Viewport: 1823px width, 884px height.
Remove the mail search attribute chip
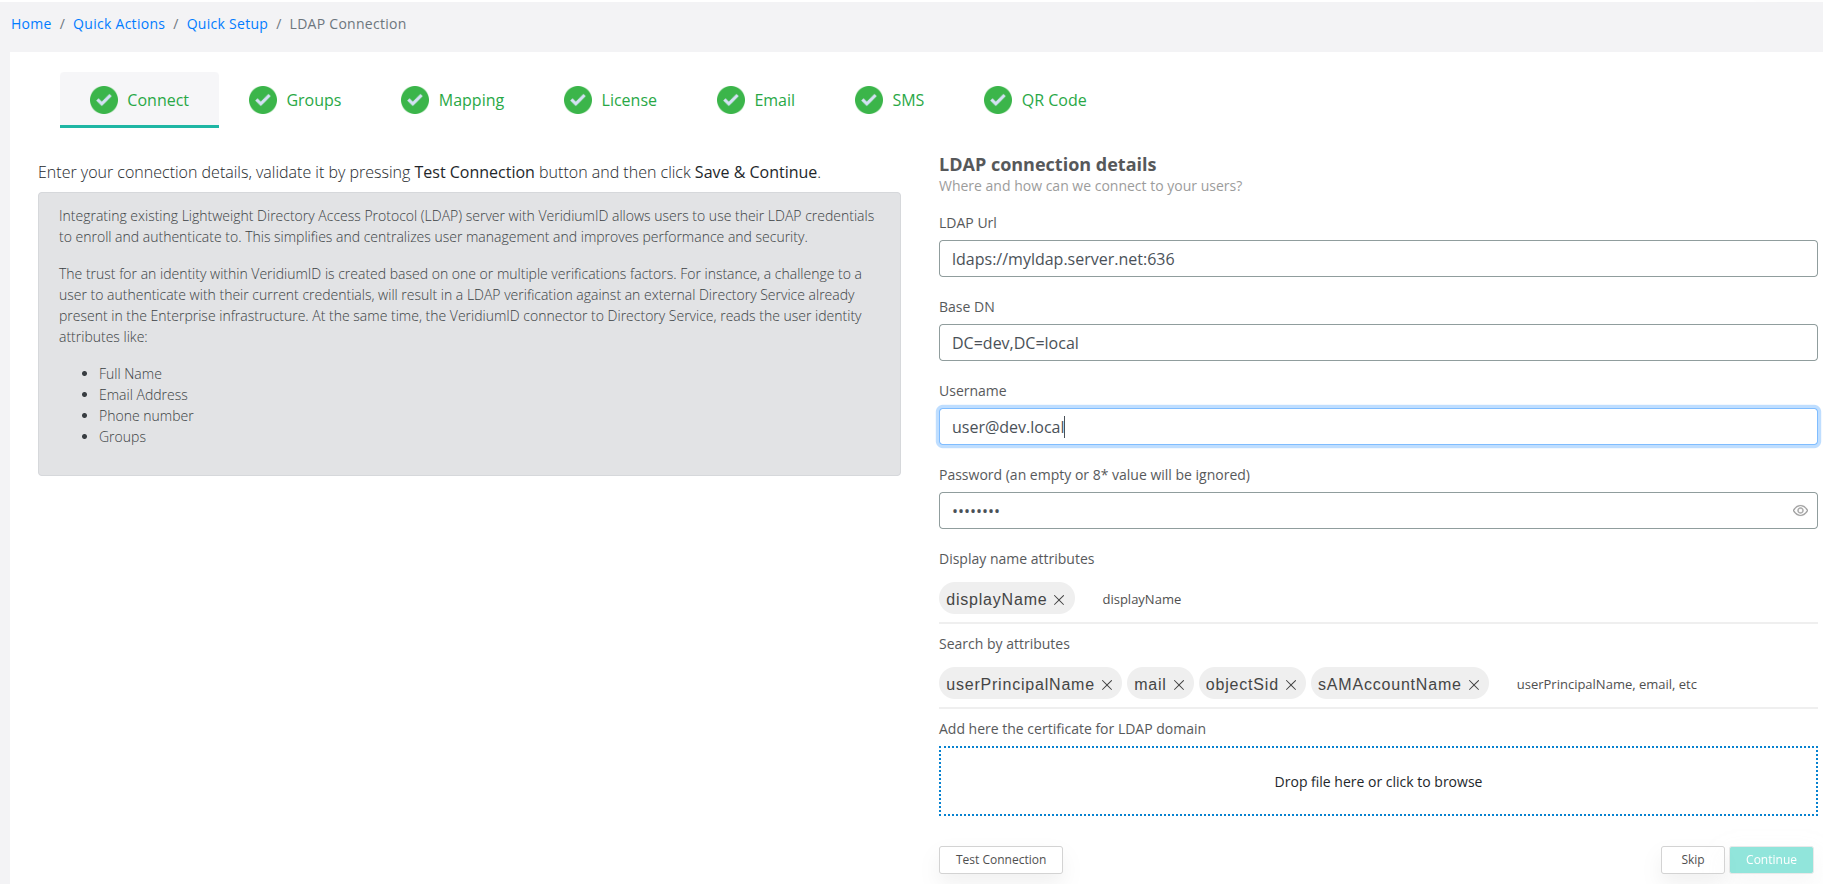1179,685
